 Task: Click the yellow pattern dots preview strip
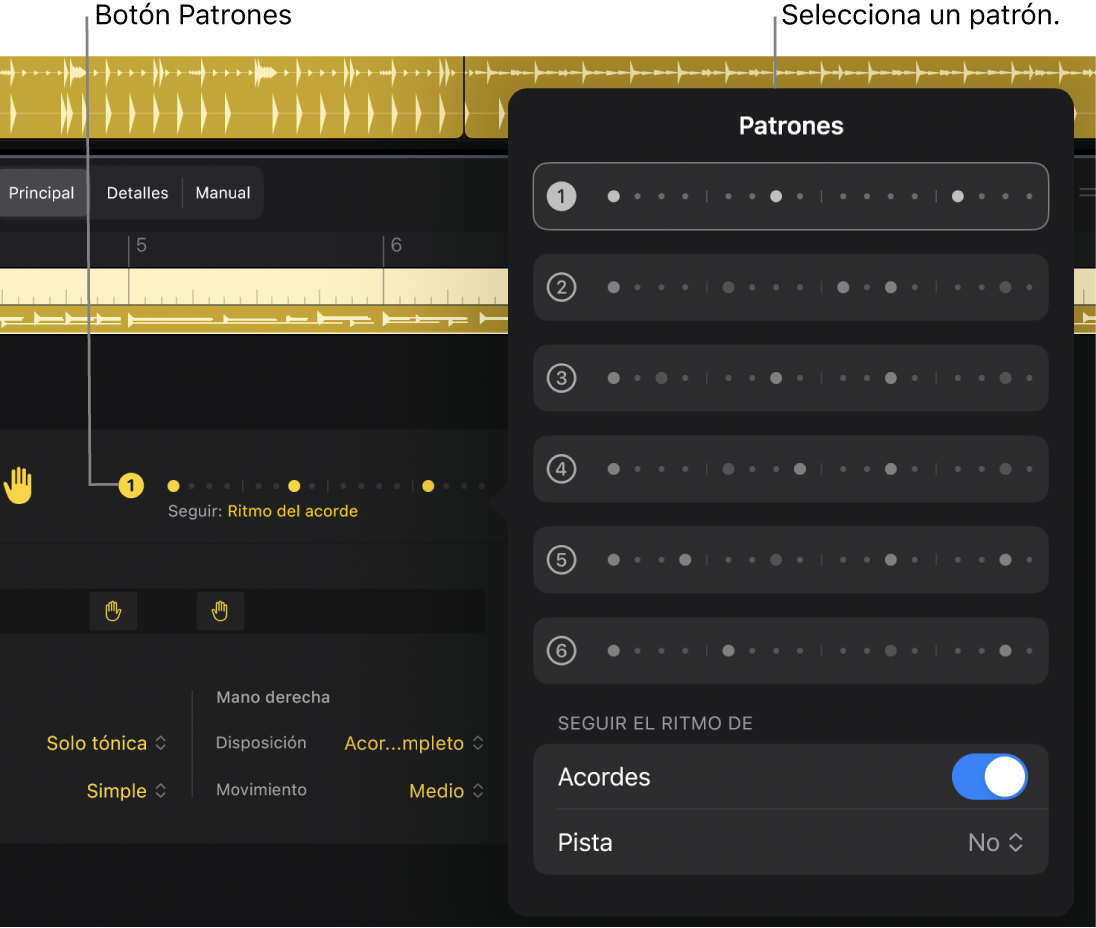327,486
